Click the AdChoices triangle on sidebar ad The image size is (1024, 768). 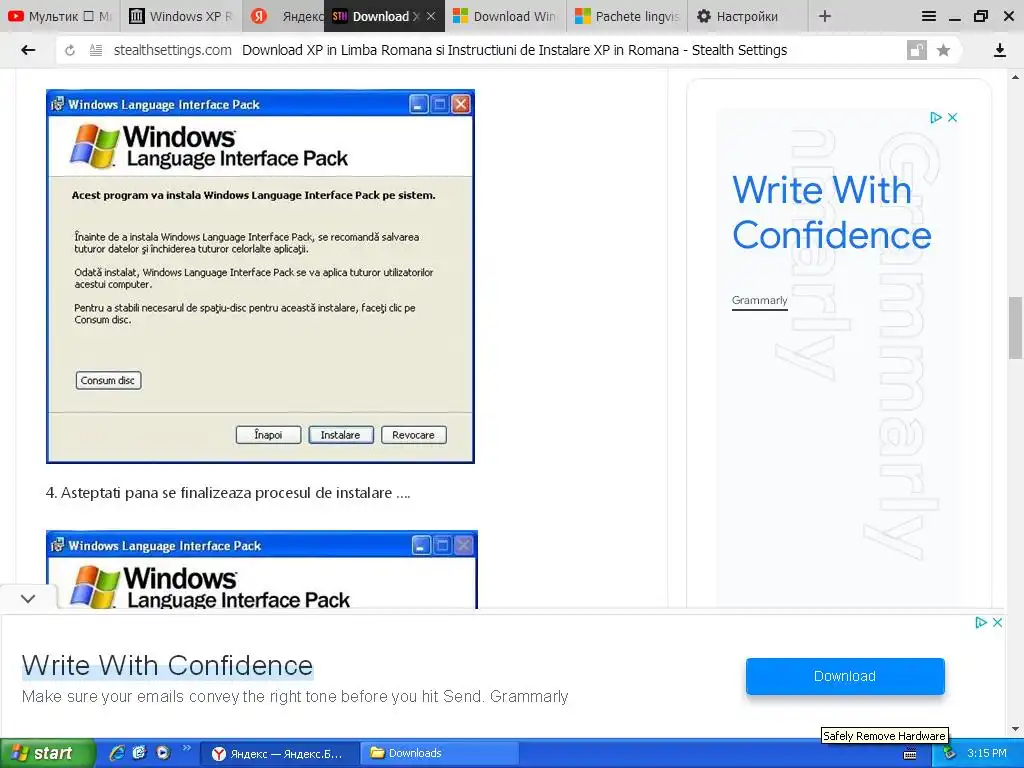935,118
